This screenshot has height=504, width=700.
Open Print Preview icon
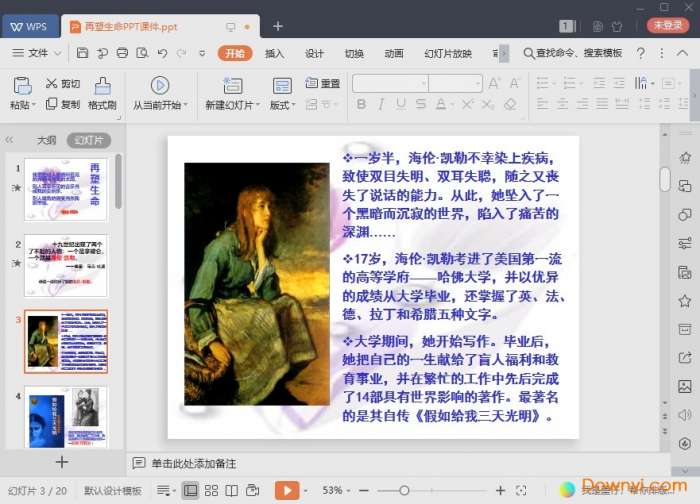tap(142, 53)
